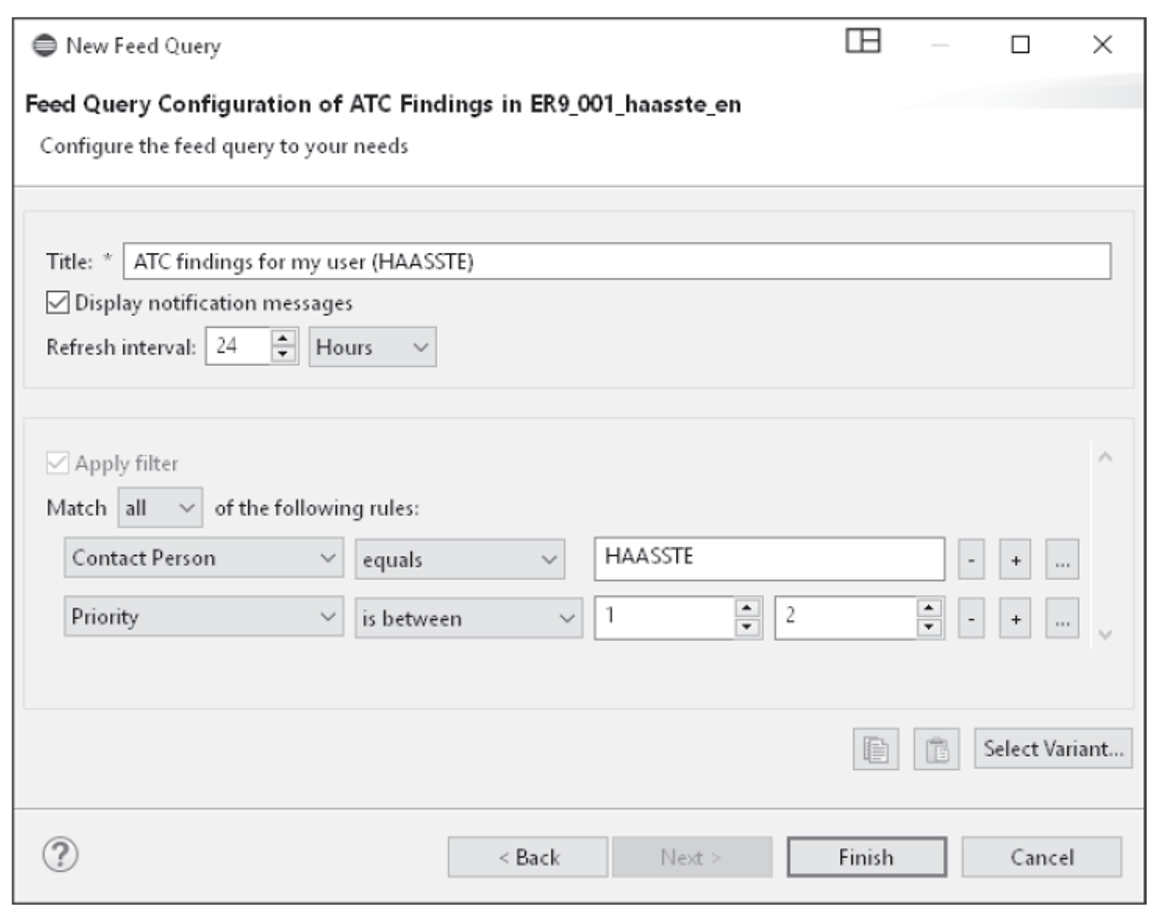Click the help question mark icon
This screenshot has width=1168, height=920.
tap(59, 856)
